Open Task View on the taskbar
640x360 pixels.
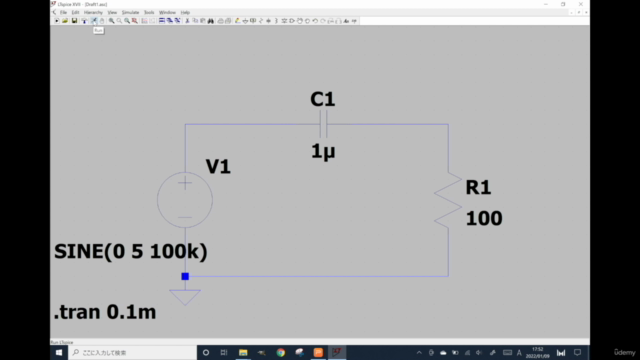pos(224,353)
